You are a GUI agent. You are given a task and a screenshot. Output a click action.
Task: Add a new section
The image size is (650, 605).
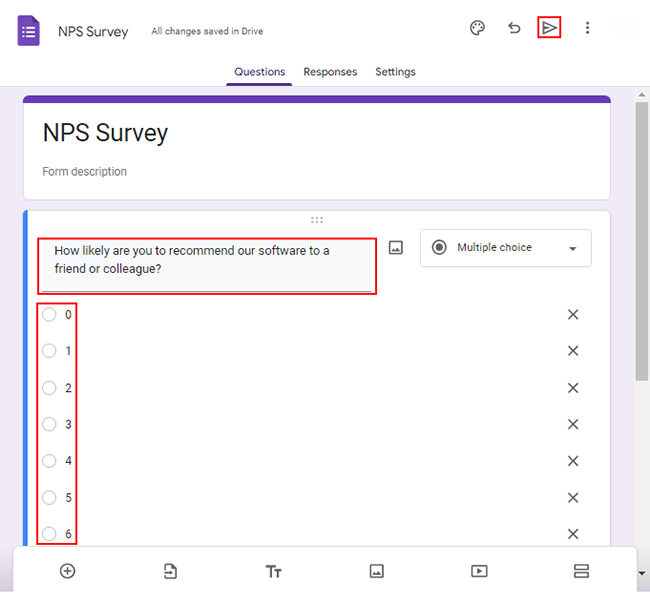[x=581, y=571]
